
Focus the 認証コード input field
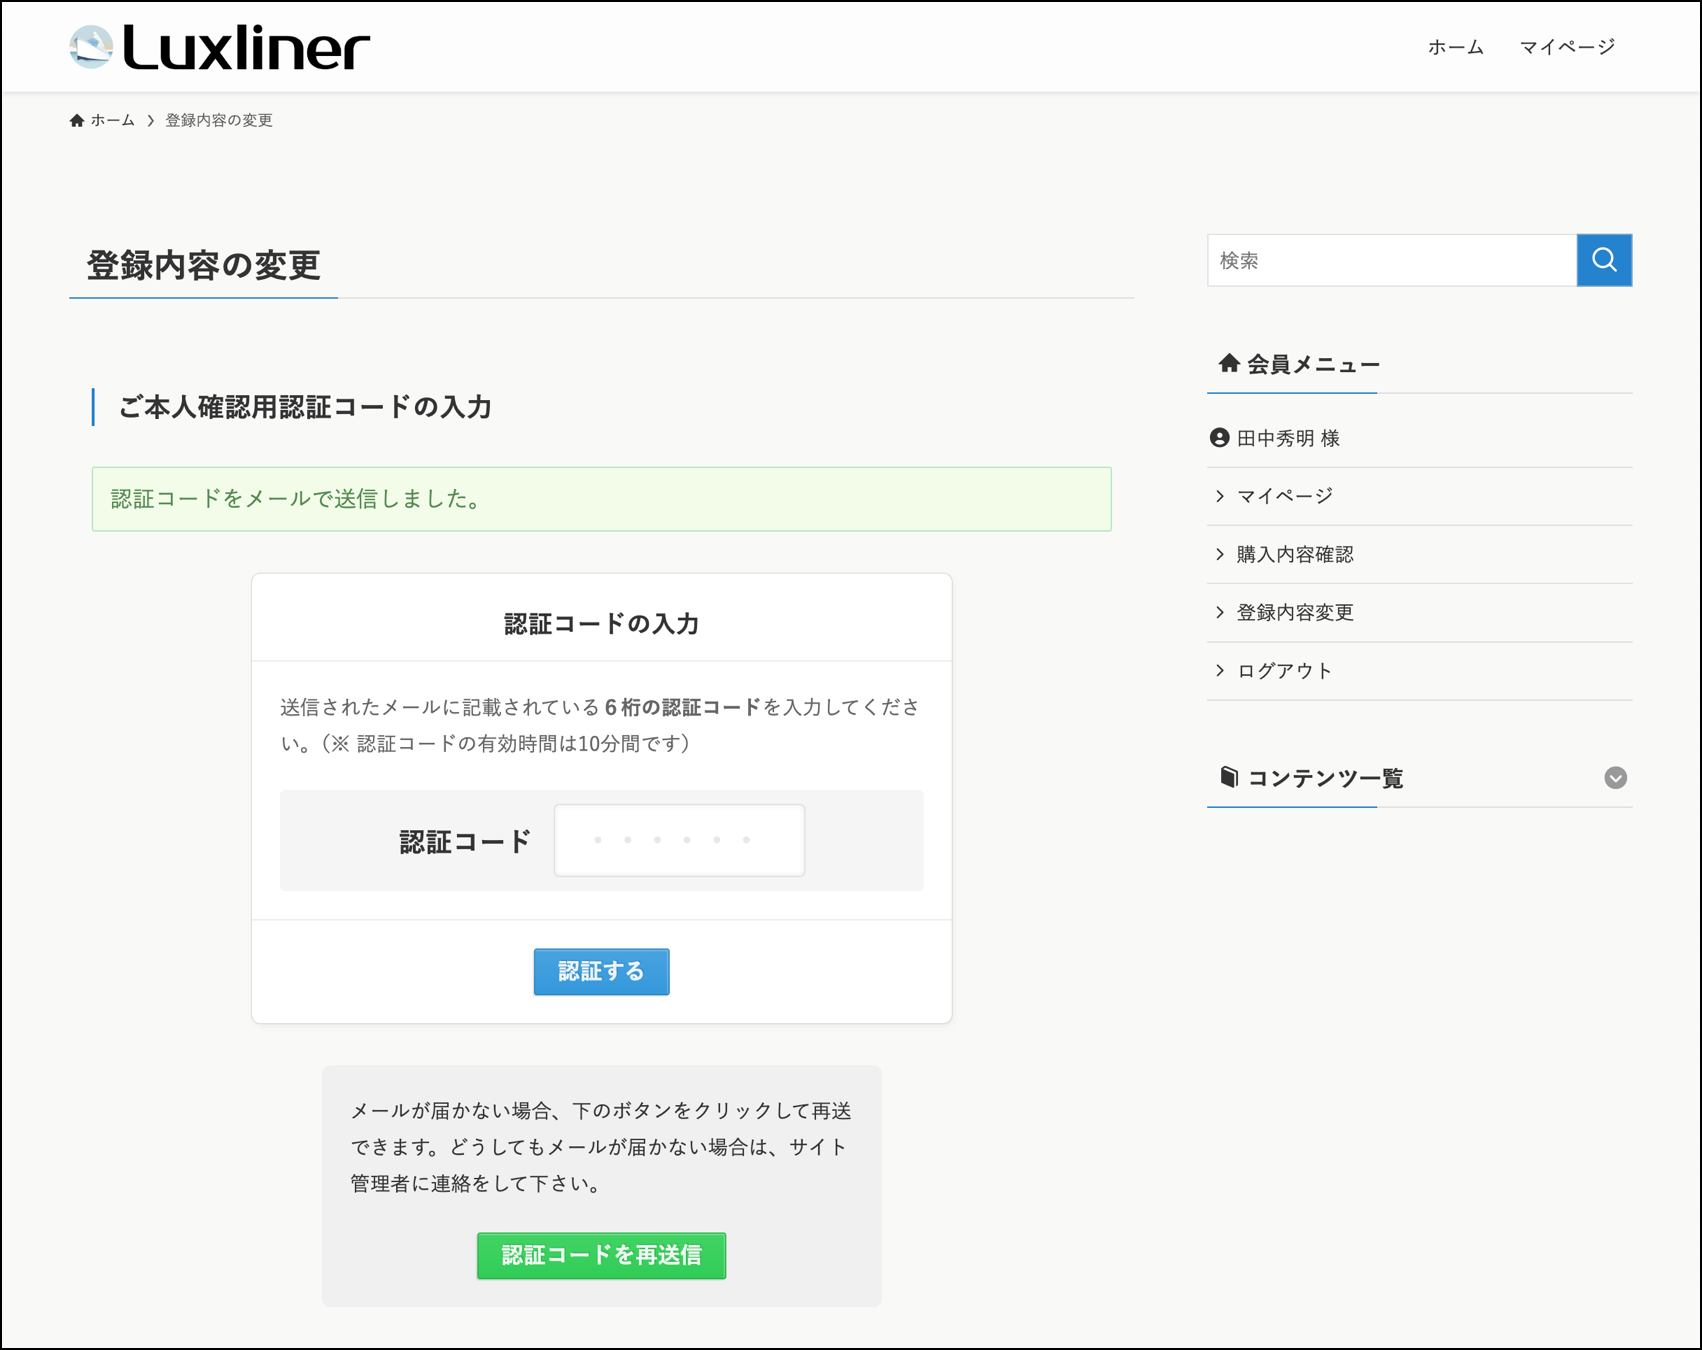[679, 840]
